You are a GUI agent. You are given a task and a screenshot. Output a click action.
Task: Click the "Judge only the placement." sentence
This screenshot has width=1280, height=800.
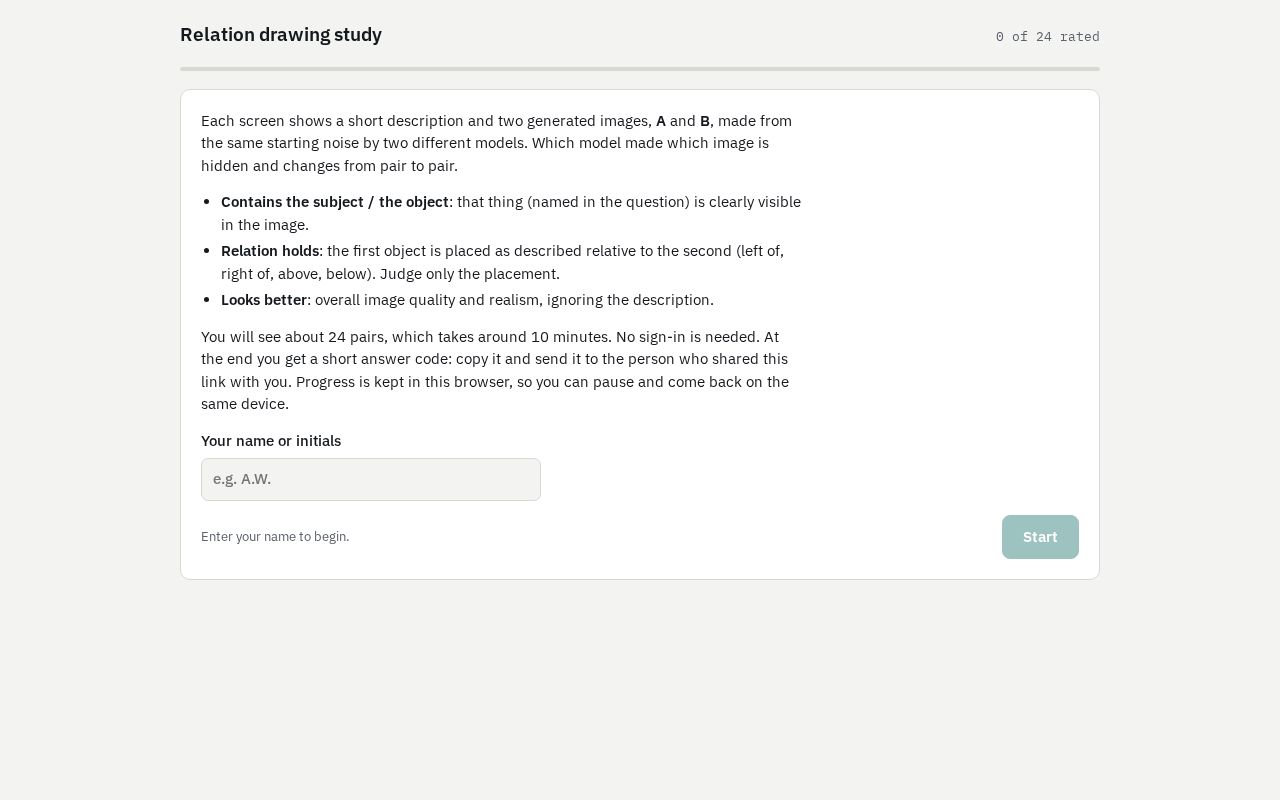pos(470,274)
